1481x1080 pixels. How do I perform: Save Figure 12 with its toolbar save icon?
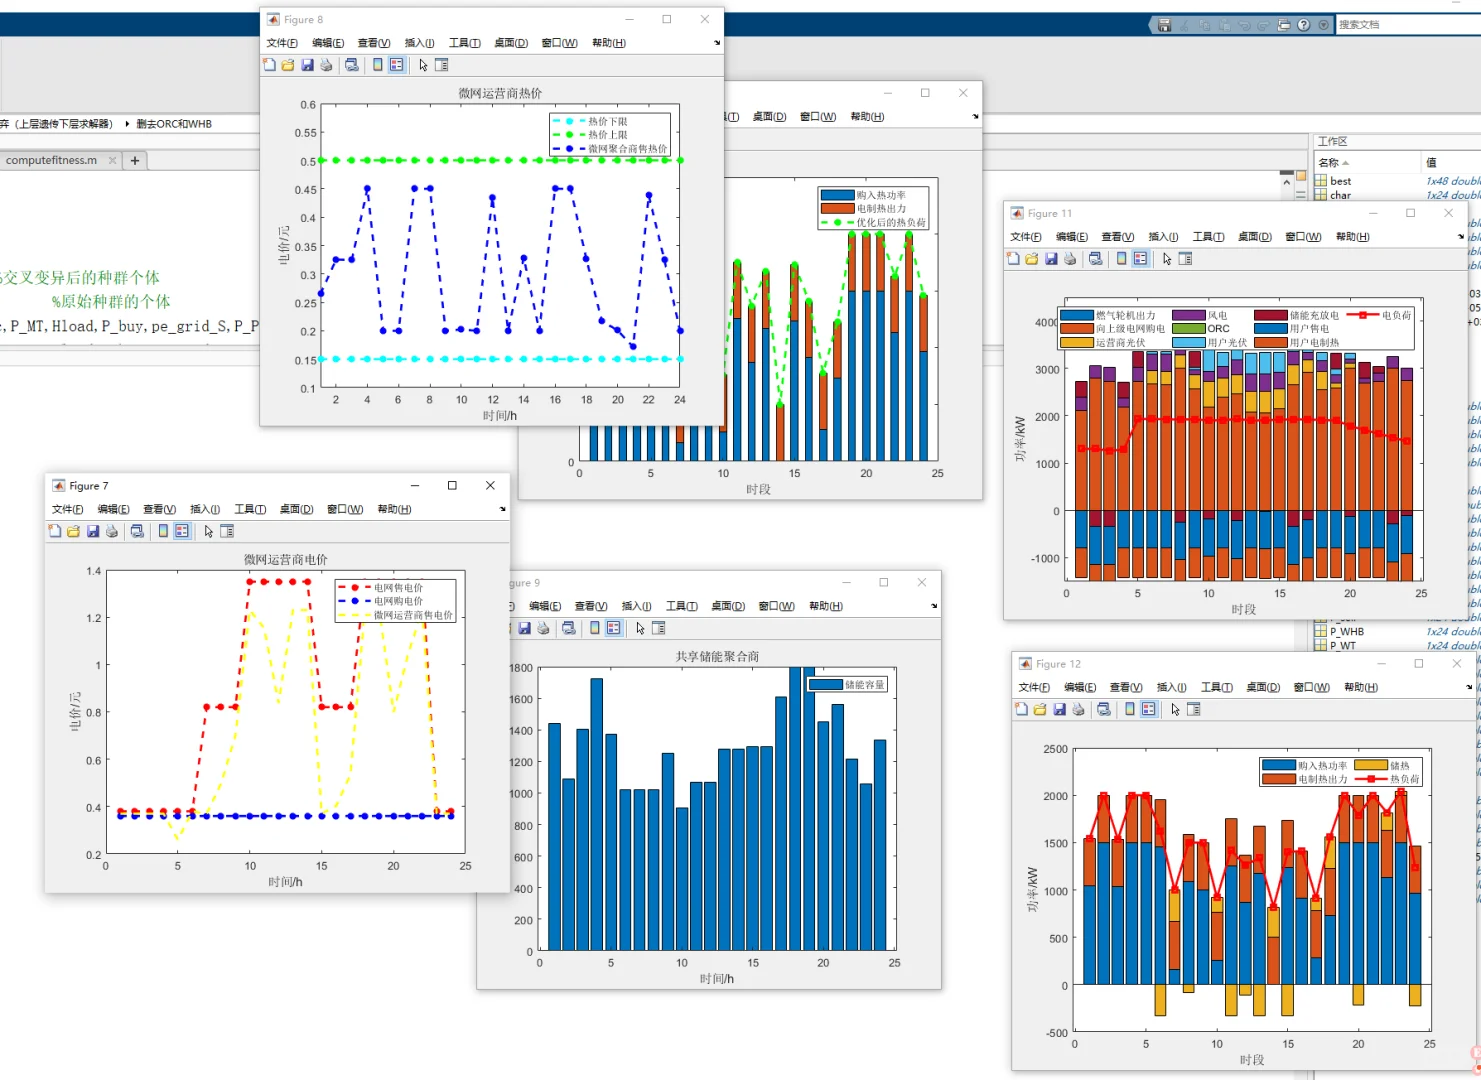point(1059,709)
